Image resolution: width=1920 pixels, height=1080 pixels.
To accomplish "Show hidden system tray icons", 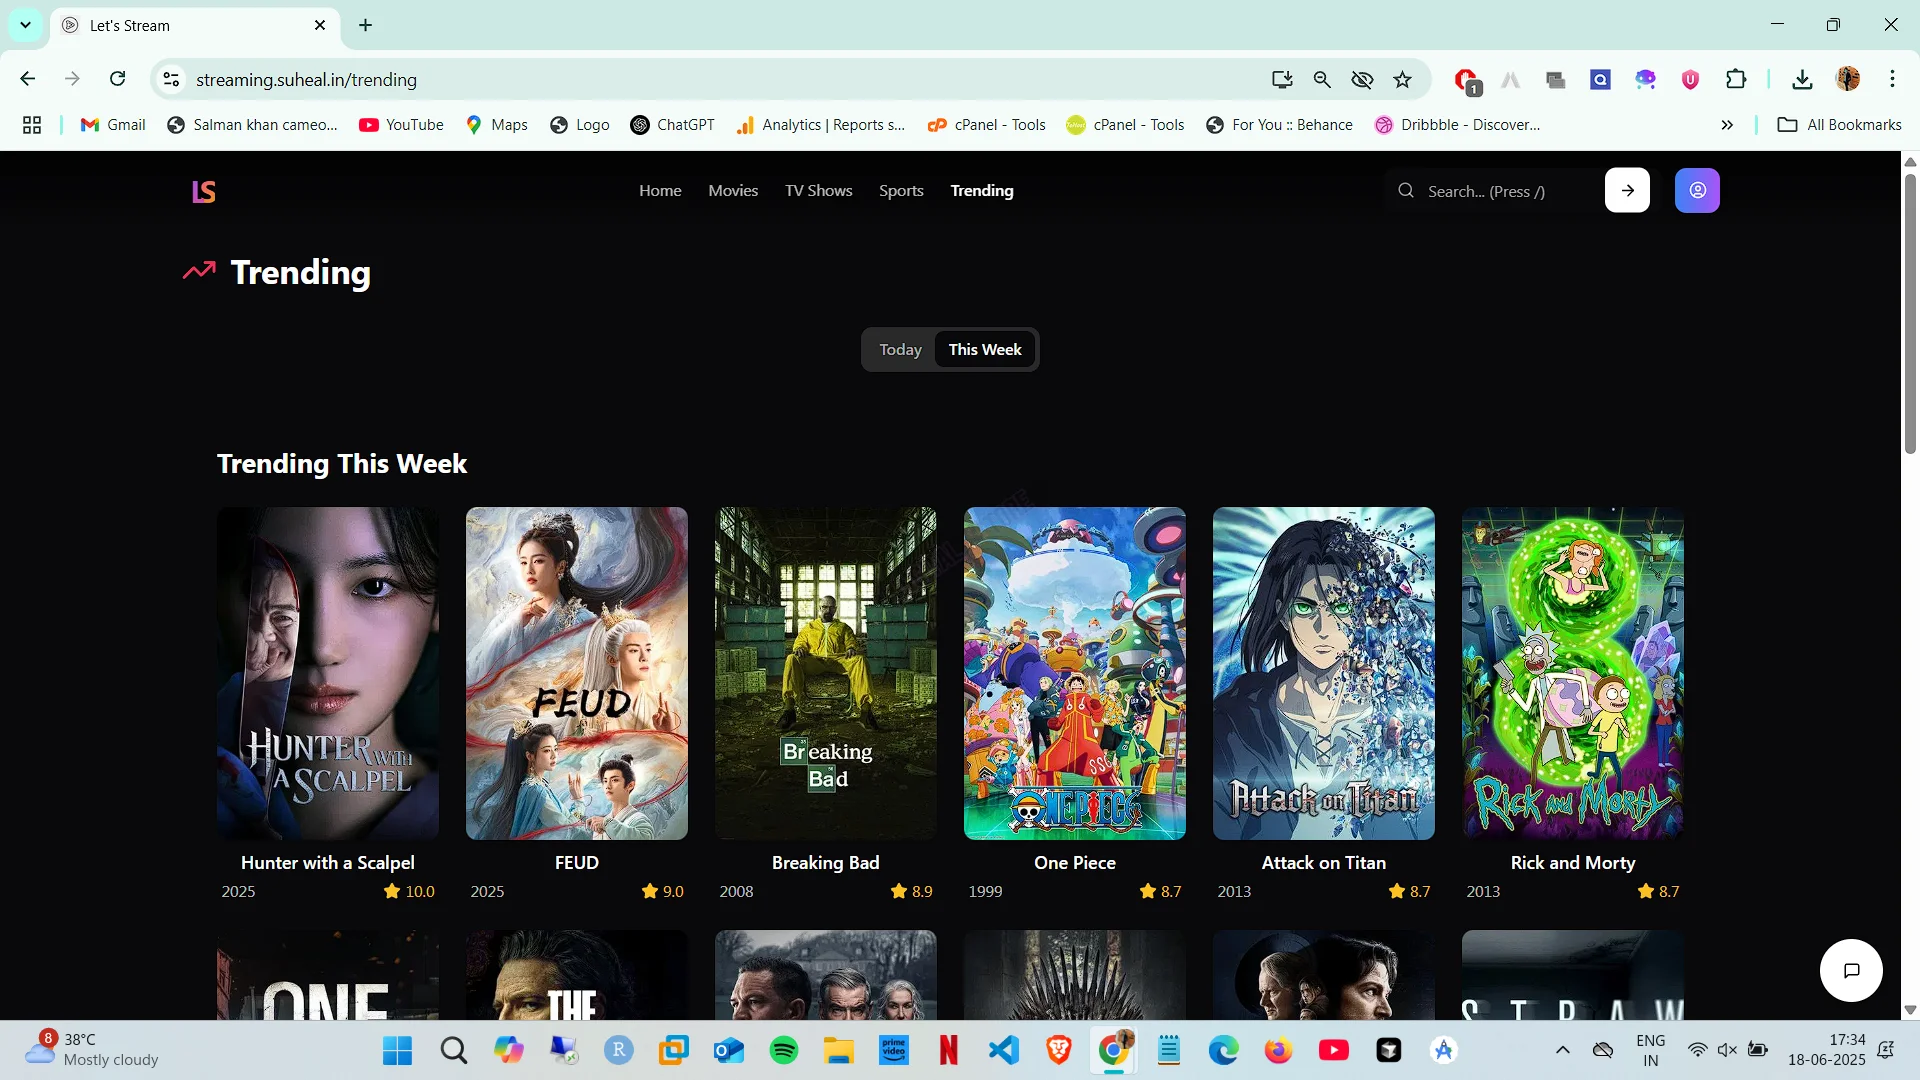I will tap(1562, 1050).
